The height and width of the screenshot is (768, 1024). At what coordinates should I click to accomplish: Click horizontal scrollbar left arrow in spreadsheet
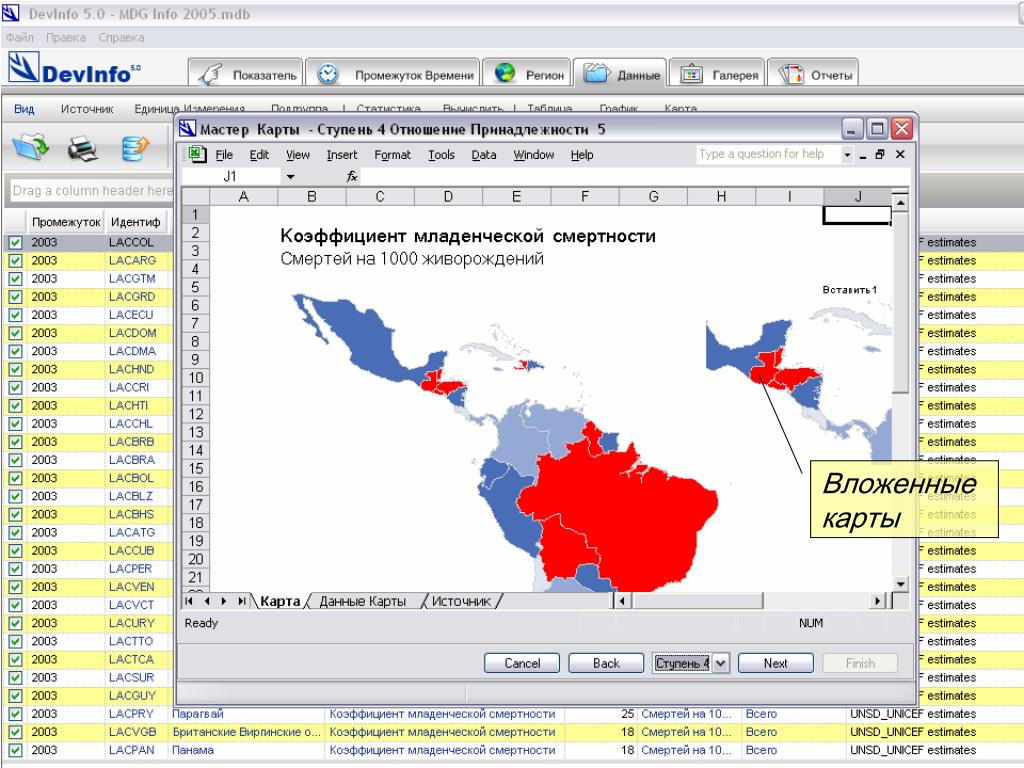[622, 601]
